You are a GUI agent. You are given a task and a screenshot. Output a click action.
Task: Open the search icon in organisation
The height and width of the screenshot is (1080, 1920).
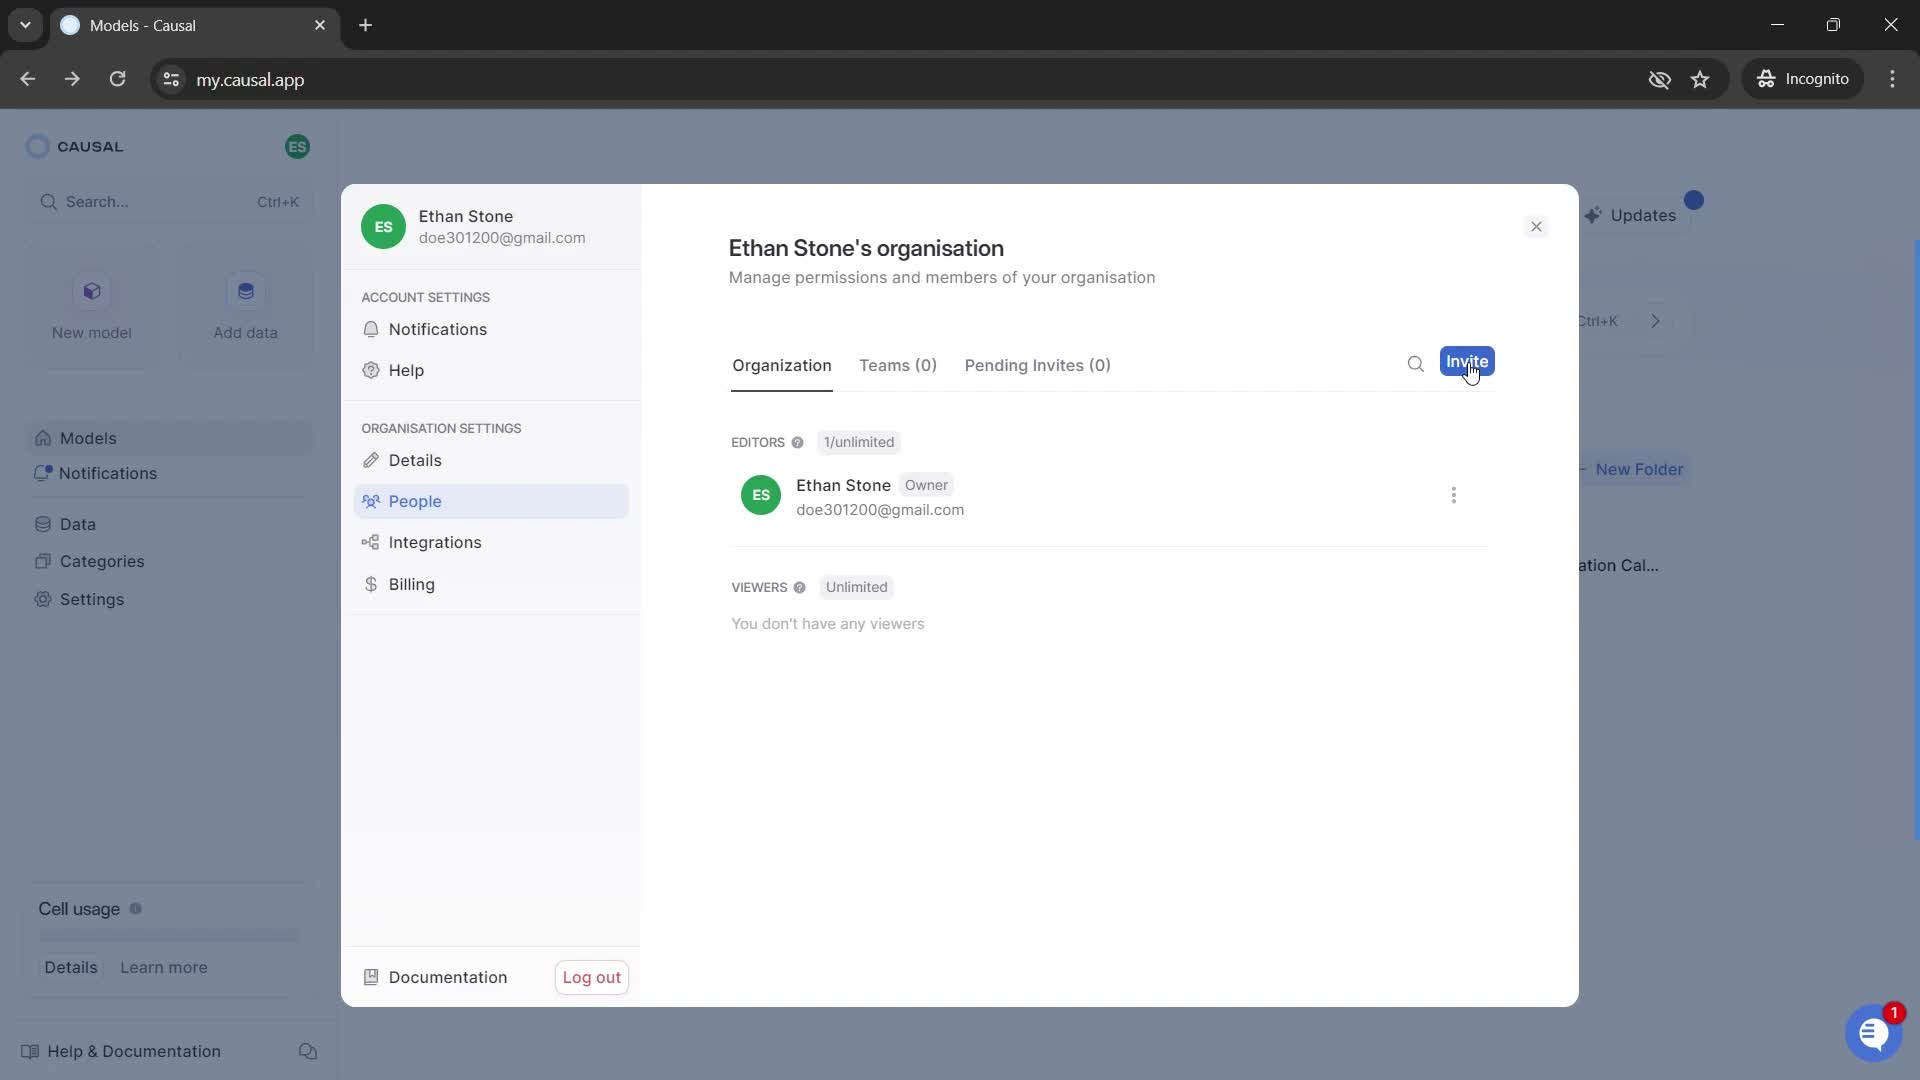coord(1415,364)
